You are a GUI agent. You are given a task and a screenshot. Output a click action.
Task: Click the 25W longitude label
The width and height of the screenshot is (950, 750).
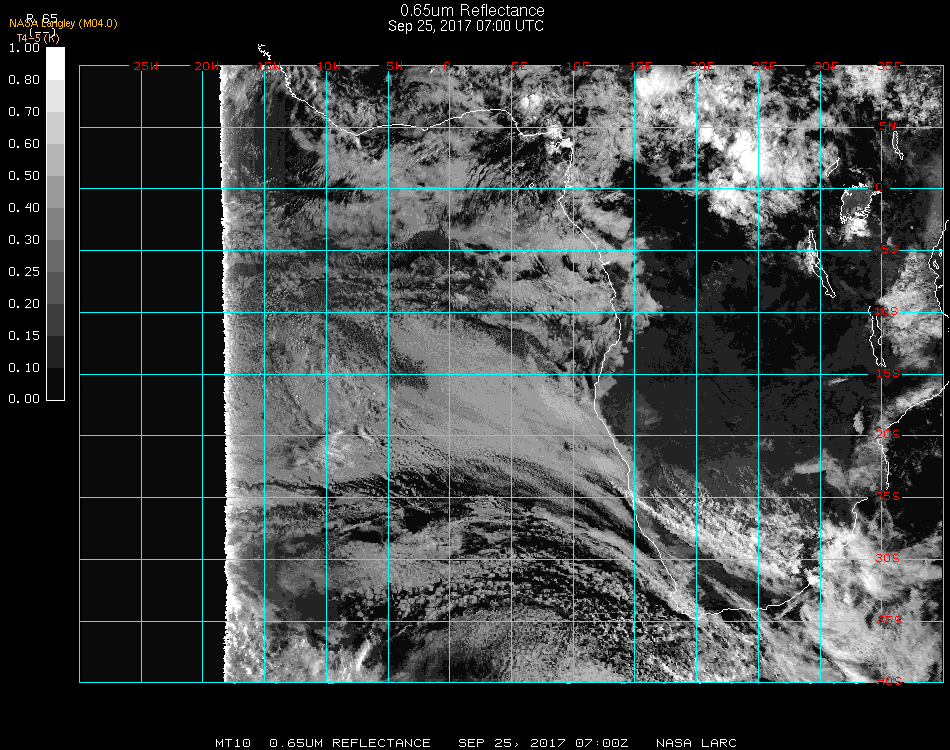[145, 66]
